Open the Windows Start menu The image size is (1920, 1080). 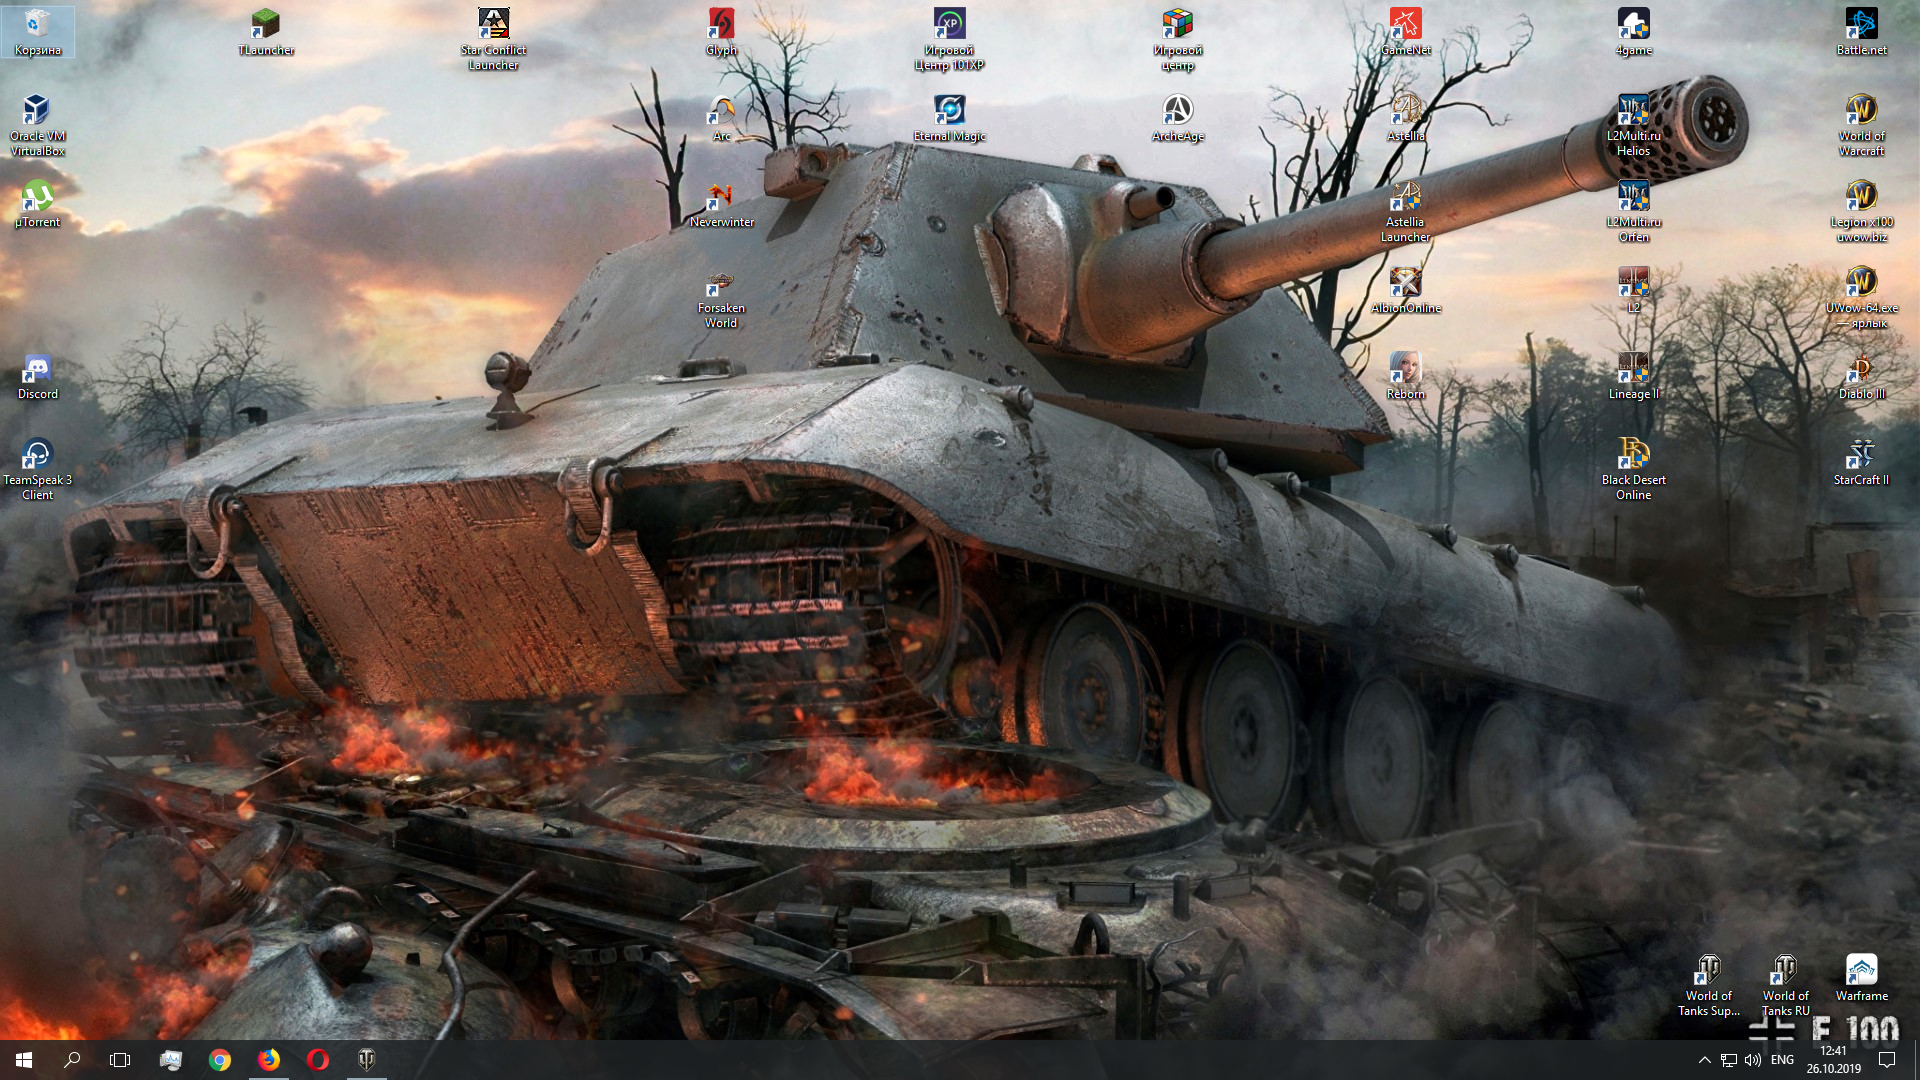click(x=24, y=1060)
